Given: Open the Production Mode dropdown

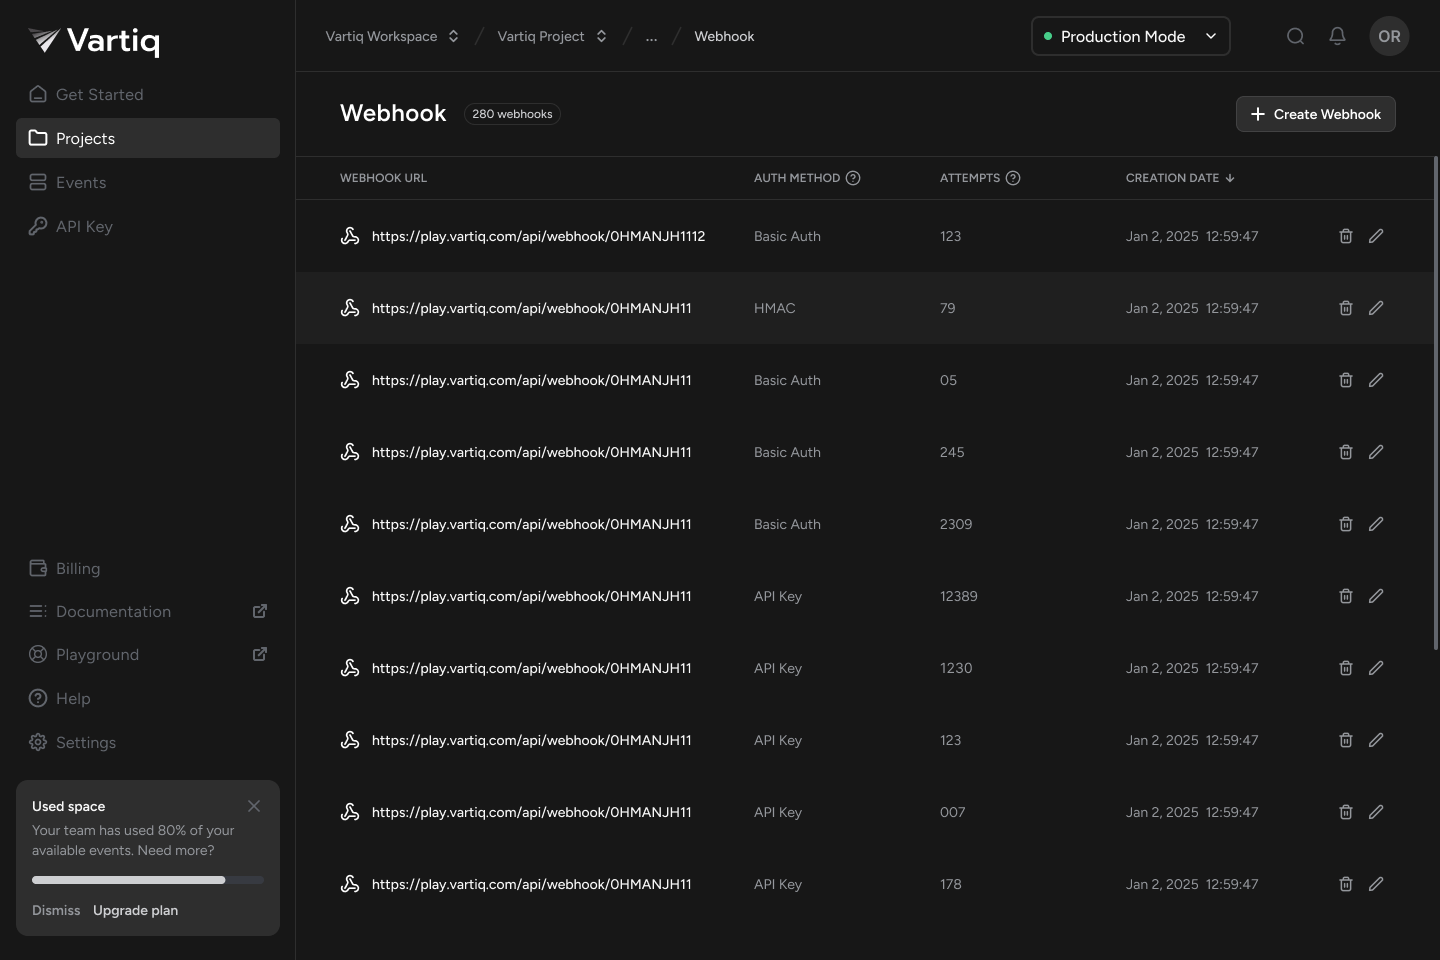Looking at the screenshot, I should (1130, 36).
